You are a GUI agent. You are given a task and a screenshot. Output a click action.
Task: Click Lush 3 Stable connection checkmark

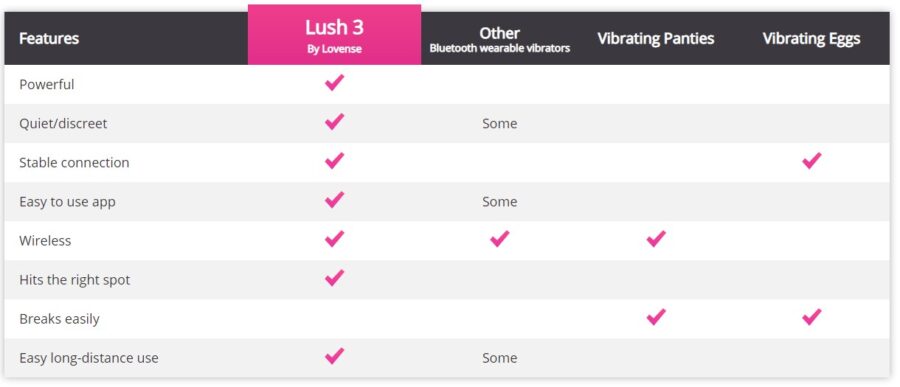tap(334, 161)
